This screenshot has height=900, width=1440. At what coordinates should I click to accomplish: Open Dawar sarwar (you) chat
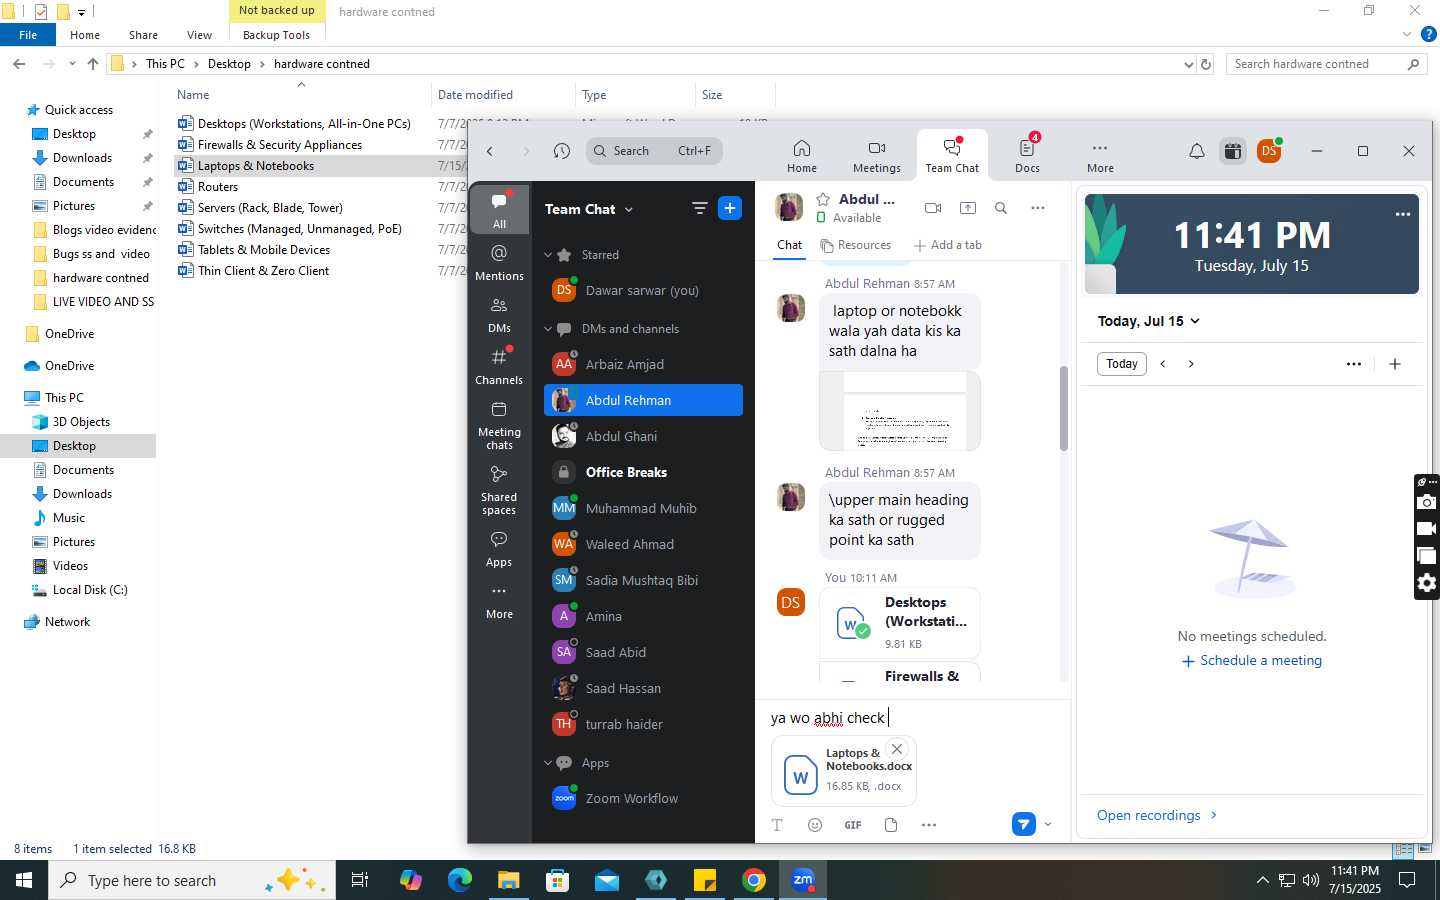coord(643,291)
